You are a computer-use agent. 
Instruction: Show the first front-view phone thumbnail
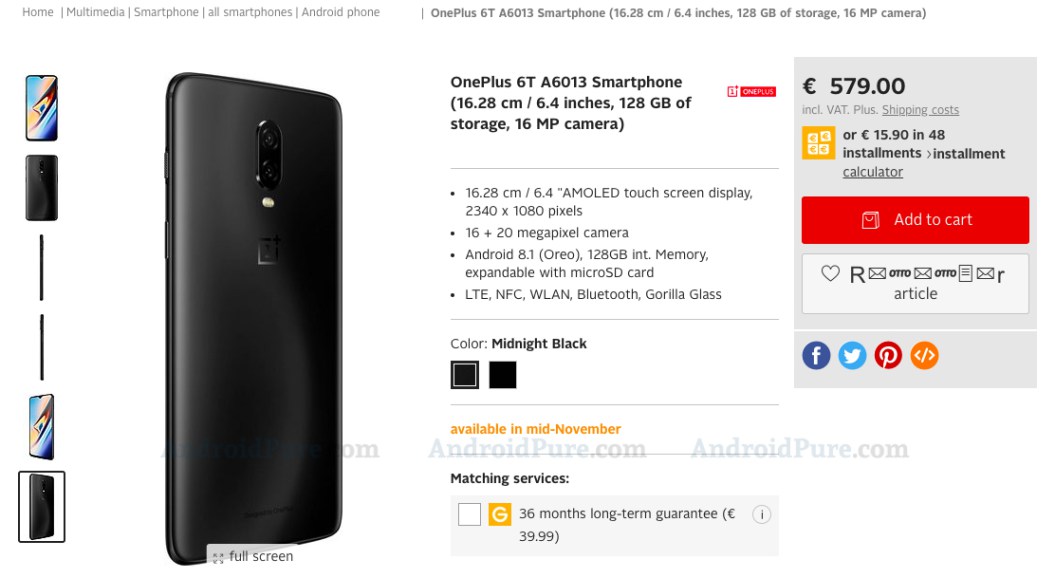click(x=42, y=108)
